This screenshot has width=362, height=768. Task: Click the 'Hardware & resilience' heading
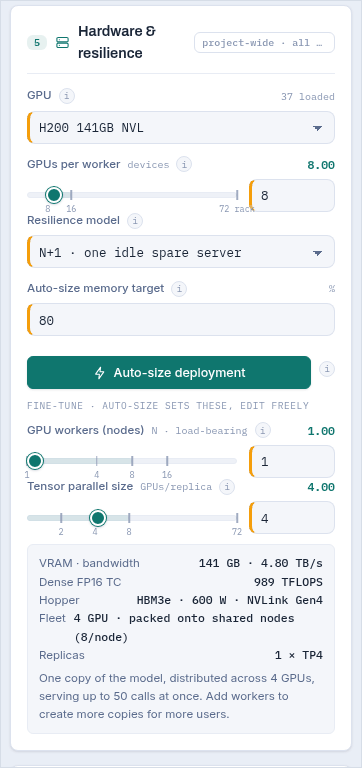(x=117, y=42)
